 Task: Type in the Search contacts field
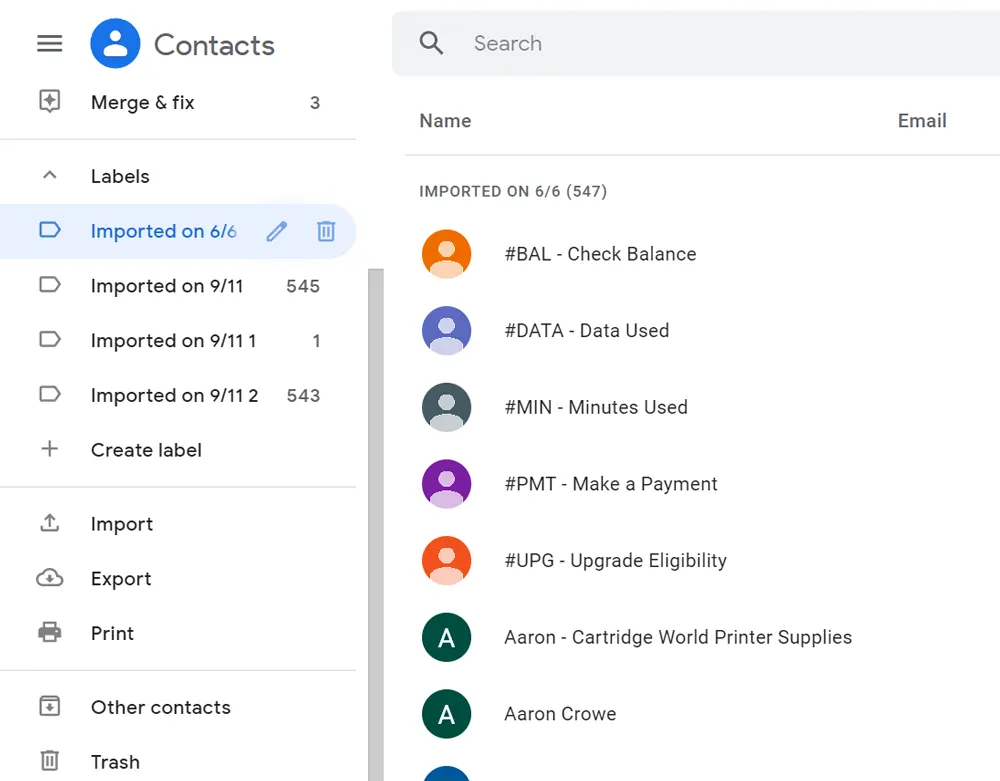tap(700, 44)
